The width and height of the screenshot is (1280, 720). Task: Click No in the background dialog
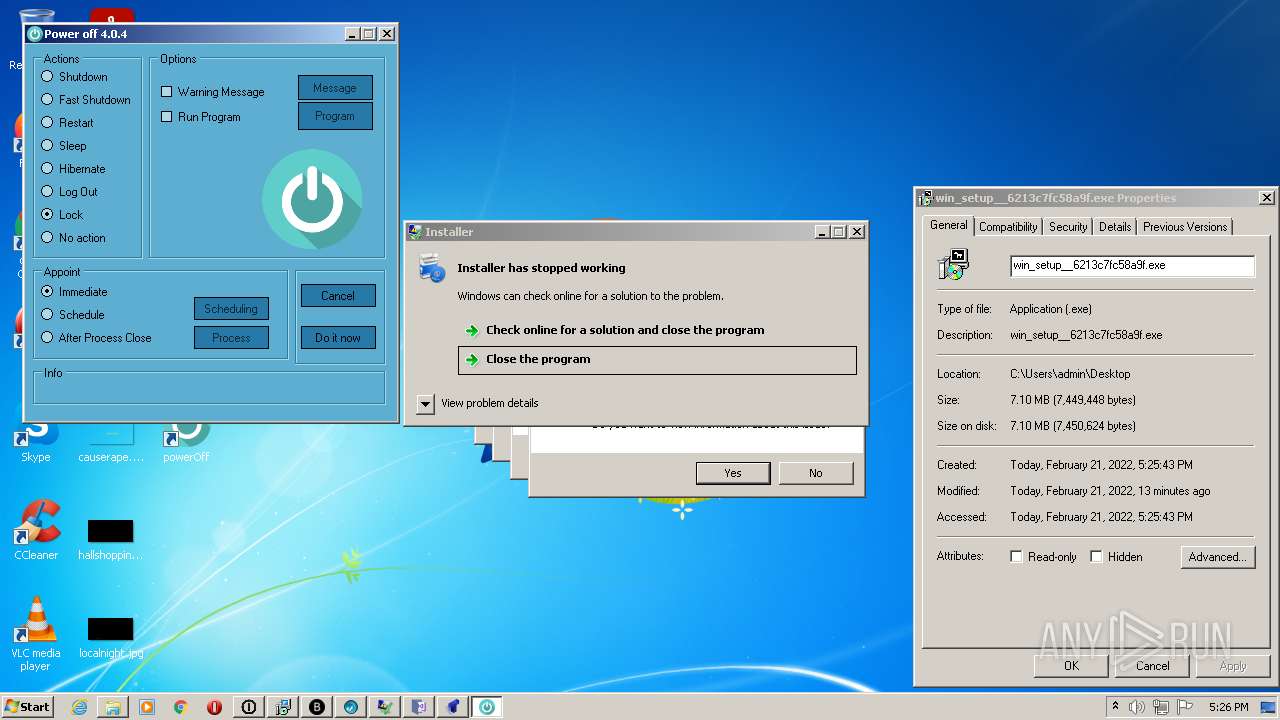(x=816, y=473)
